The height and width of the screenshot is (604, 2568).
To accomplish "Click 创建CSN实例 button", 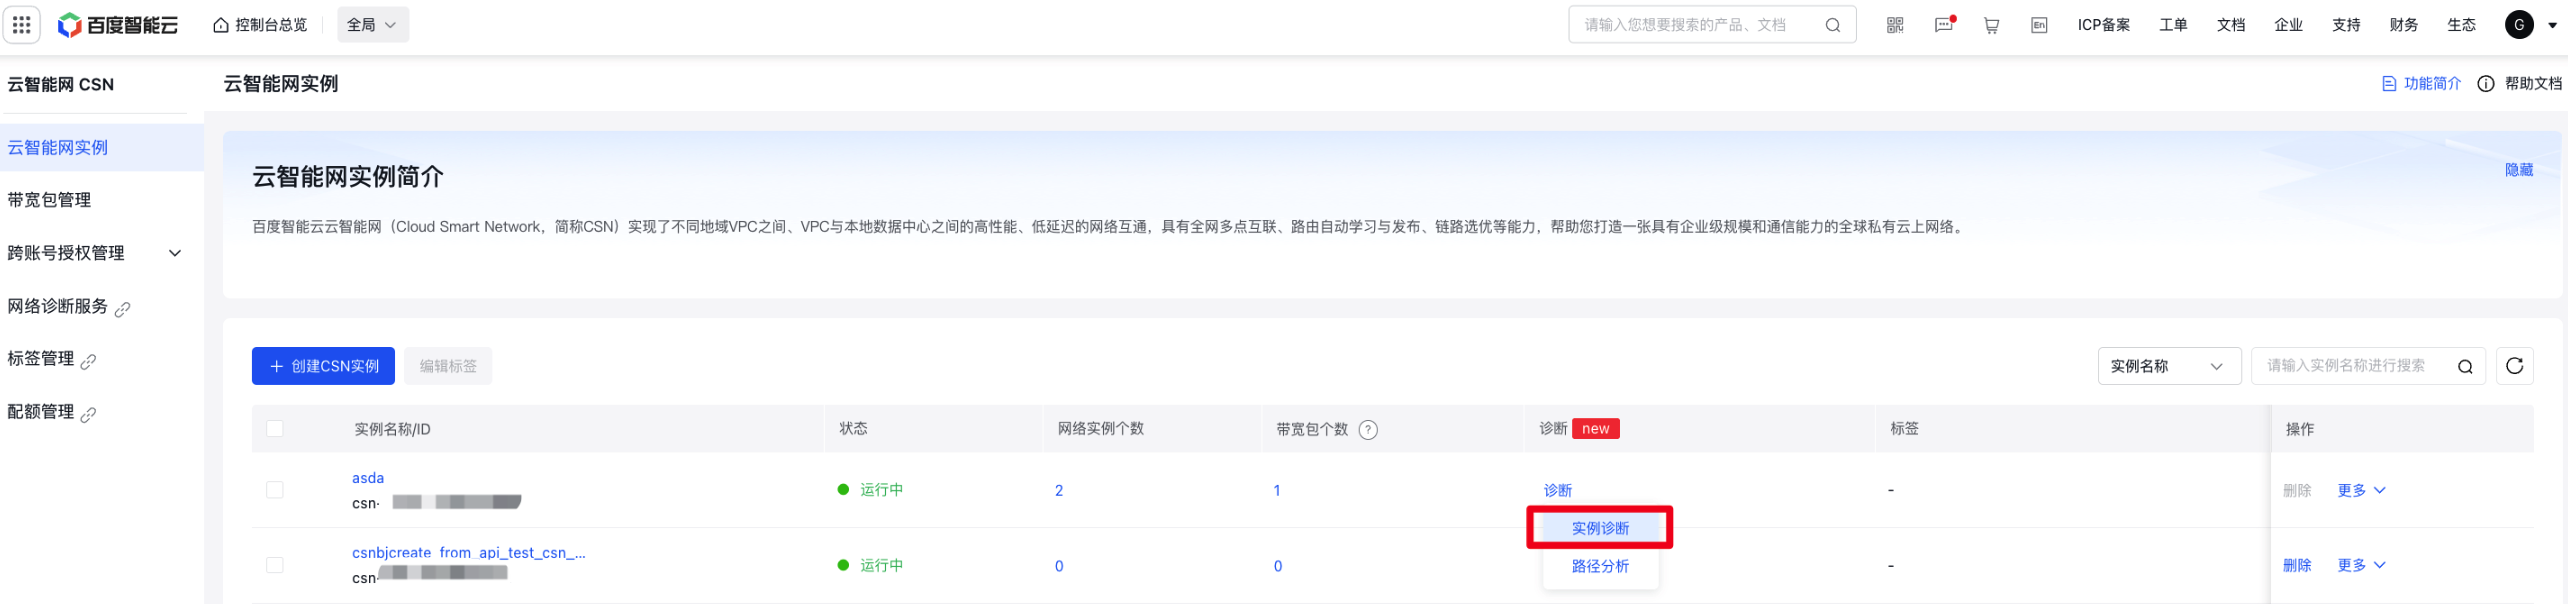I will pos(323,366).
